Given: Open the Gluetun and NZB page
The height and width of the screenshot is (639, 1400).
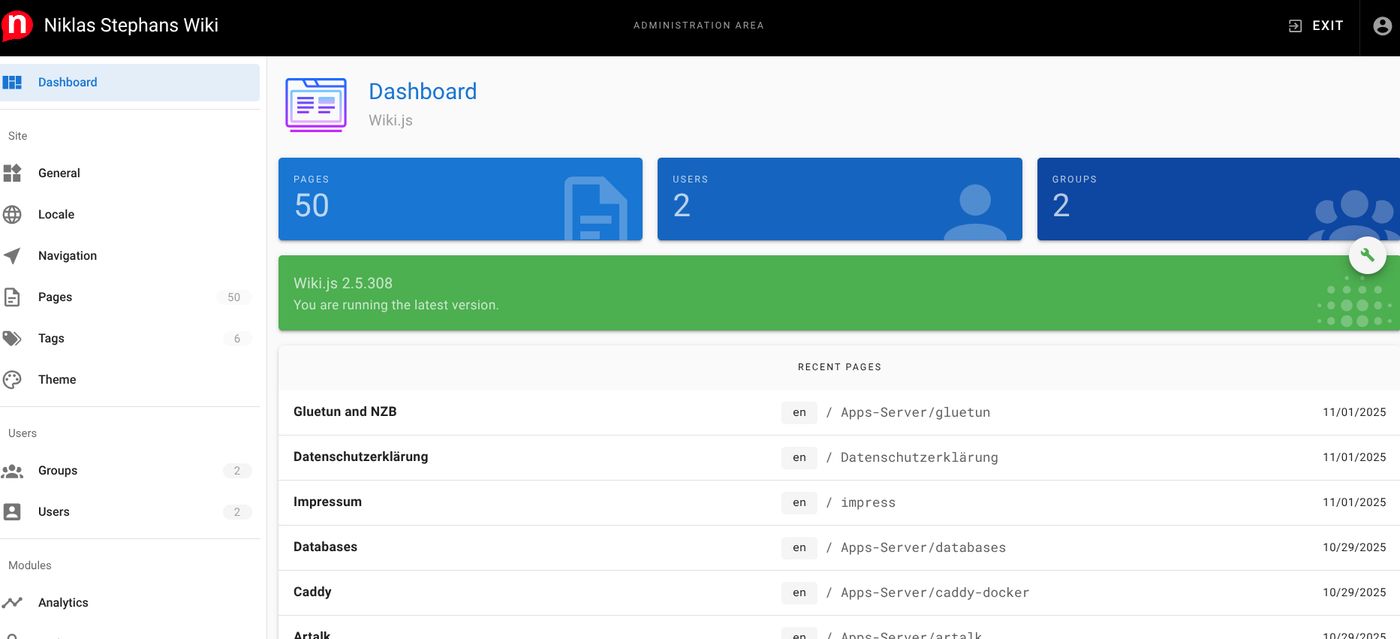Looking at the screenshot, I should tap(345, 412).
